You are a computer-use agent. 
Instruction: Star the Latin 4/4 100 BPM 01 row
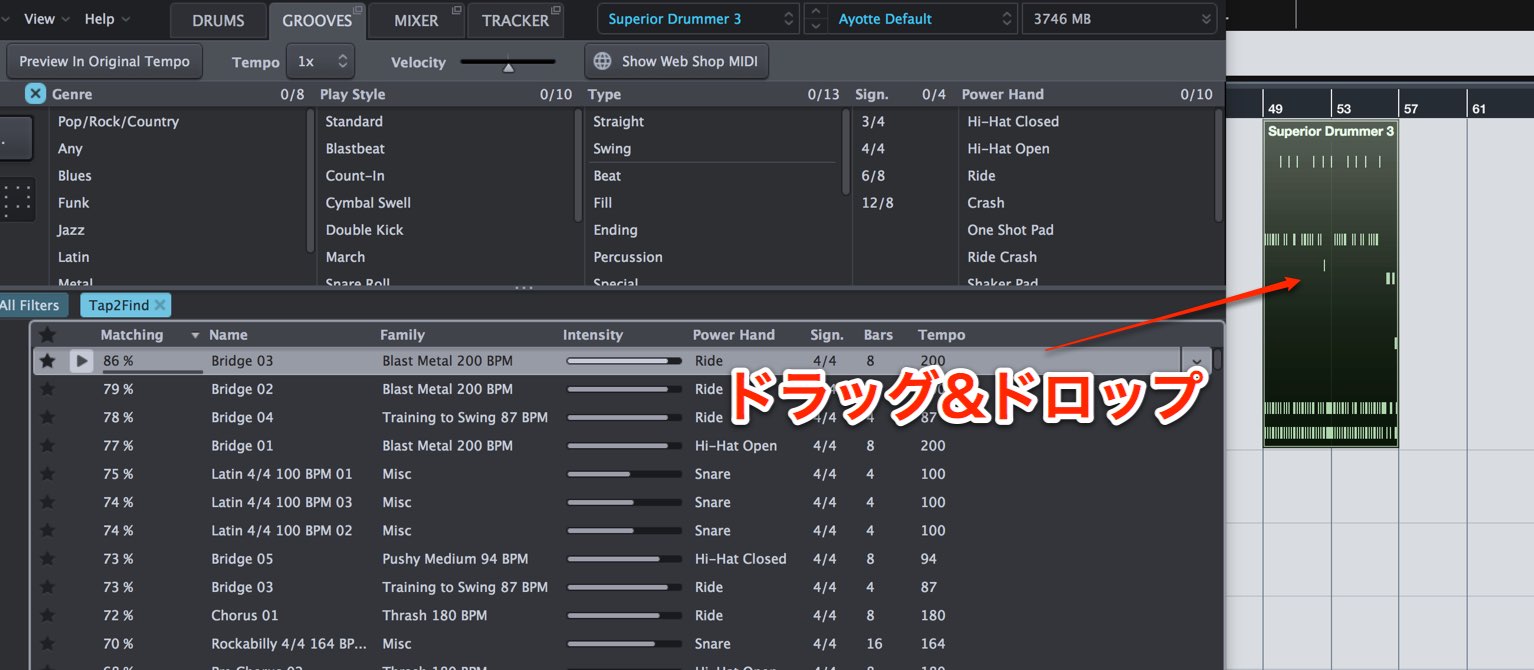pos(47,474)
